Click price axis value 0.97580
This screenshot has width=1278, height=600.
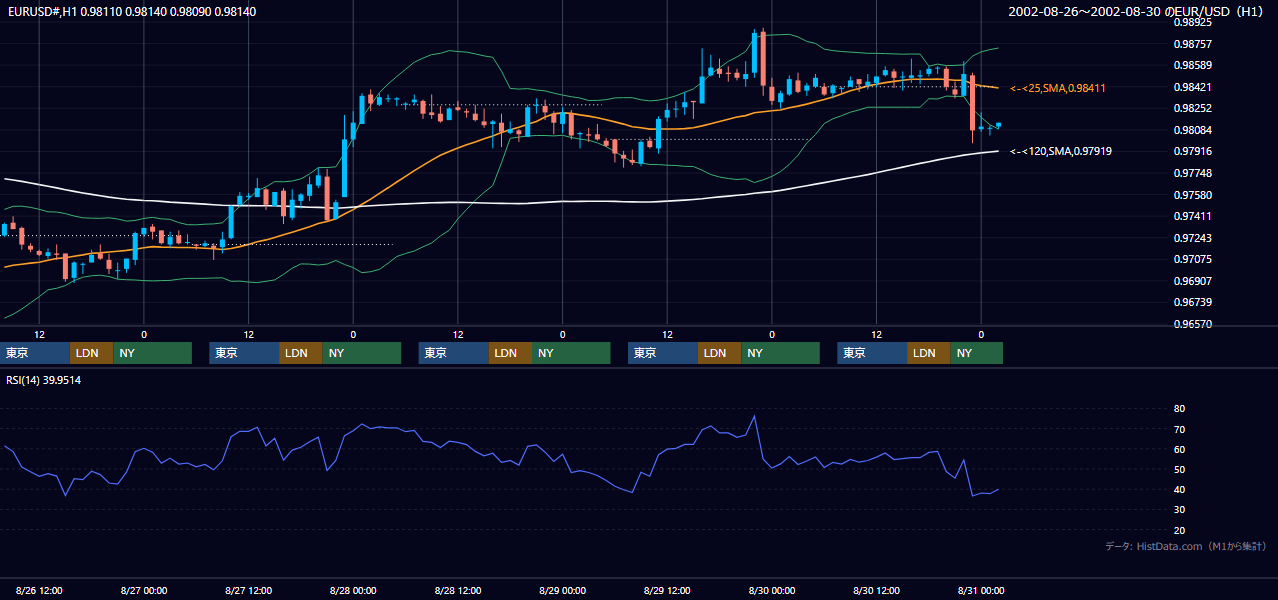[1193, 195]
